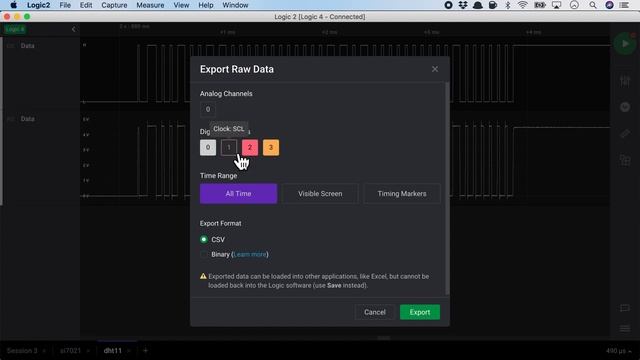Open the Spotlight search icon
The image size is (640, 360).
tap(593, 5)
